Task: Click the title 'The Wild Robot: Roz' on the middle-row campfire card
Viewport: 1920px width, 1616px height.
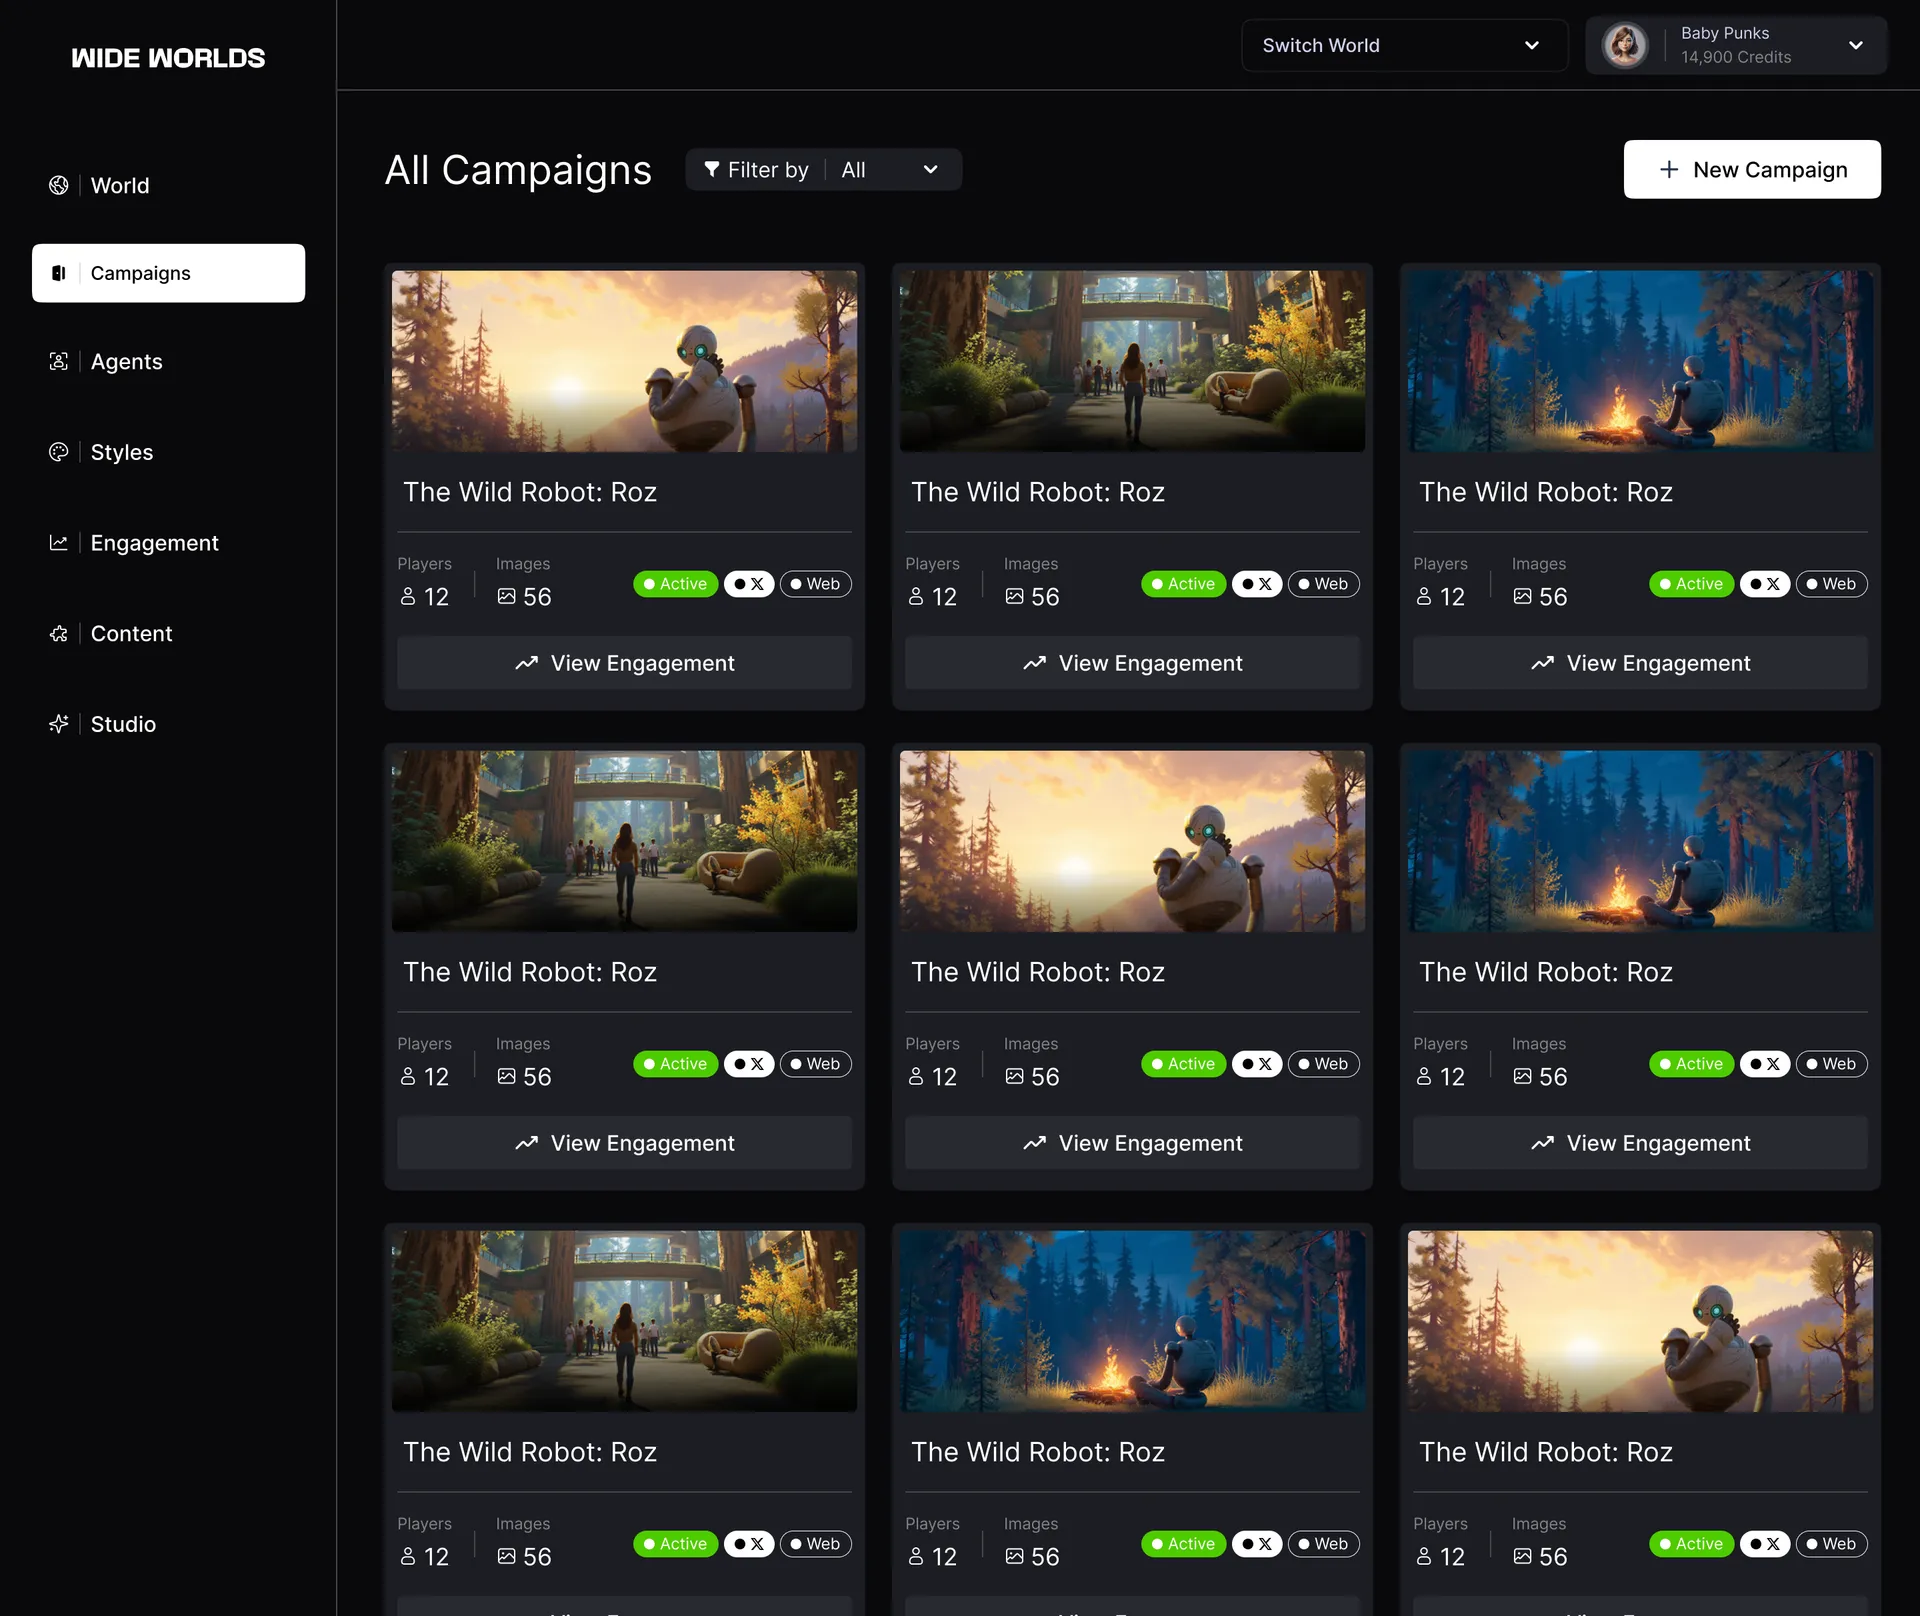Action: click(x=1546, y=972)
